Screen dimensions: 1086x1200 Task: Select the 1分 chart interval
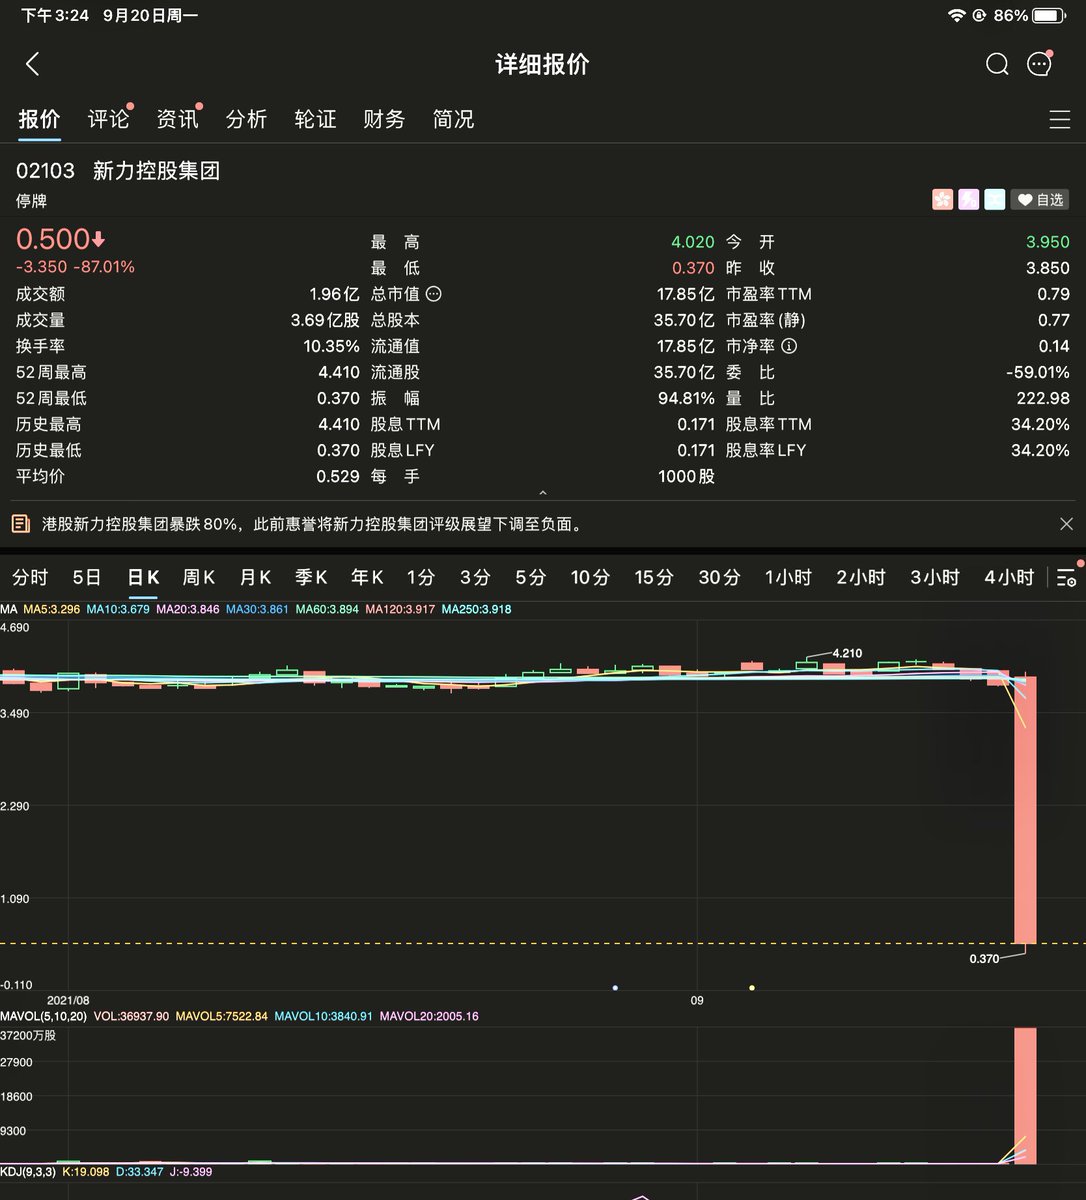tap(421, 577)
